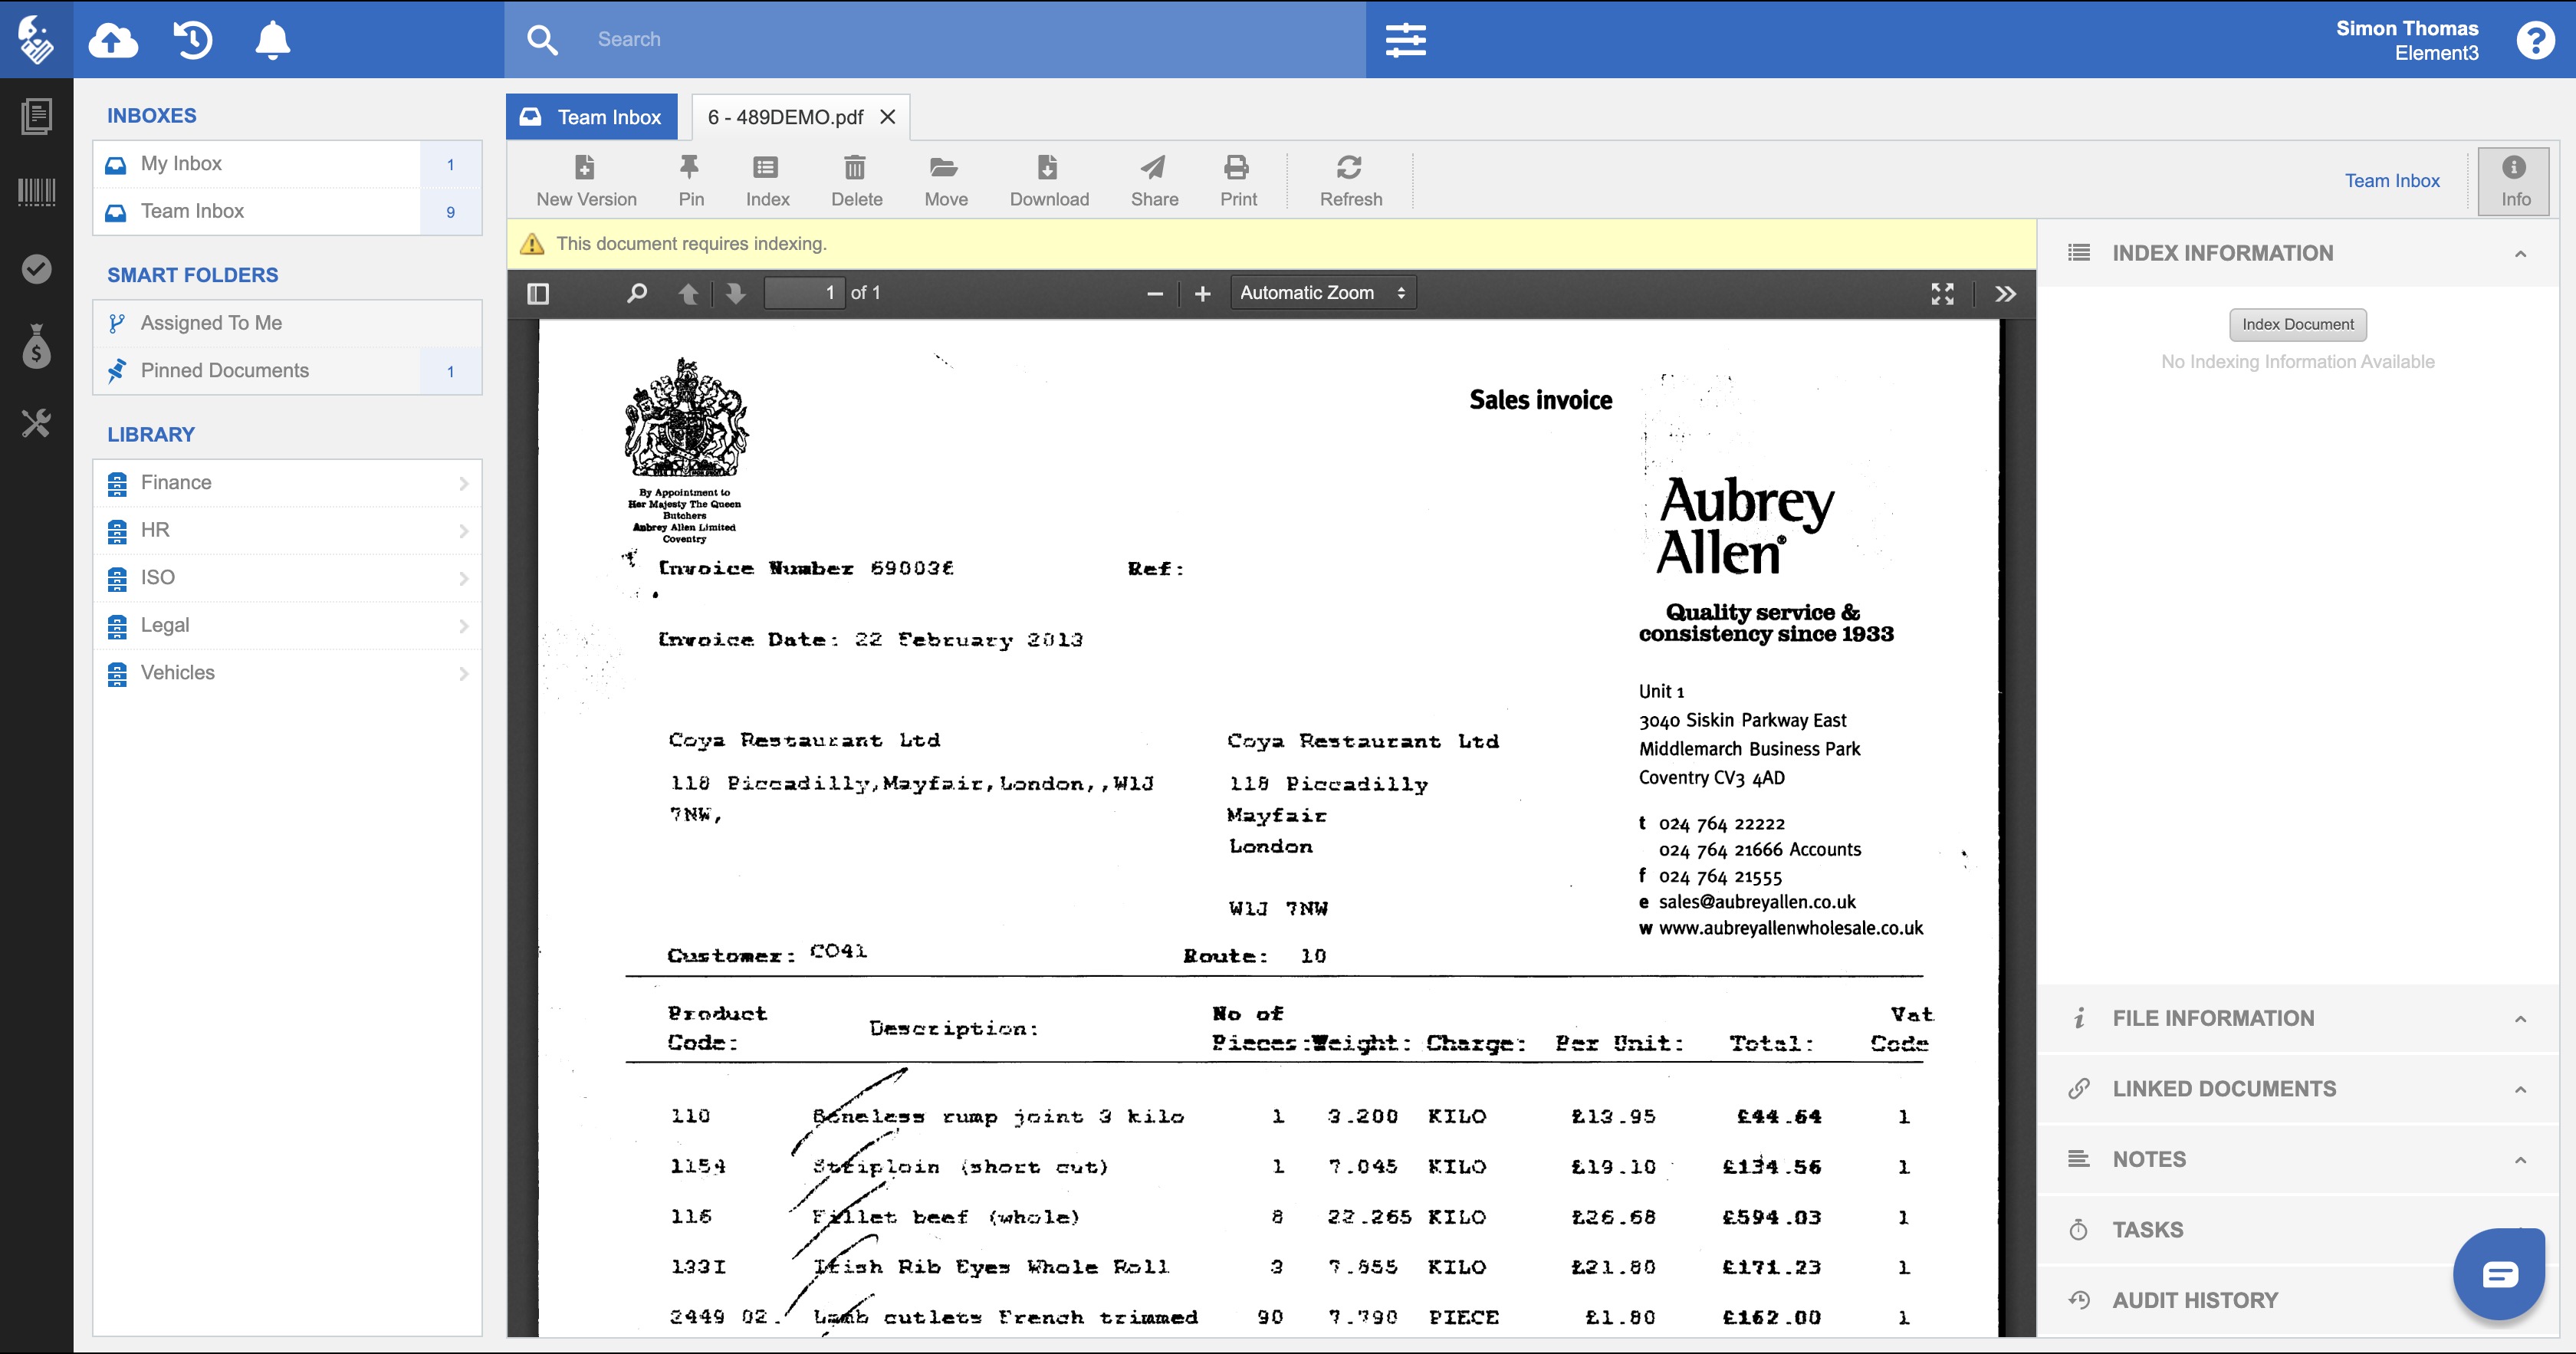
Task: Expand the Finance library folder
Action: pyautogui.click(x=287, y=482)
